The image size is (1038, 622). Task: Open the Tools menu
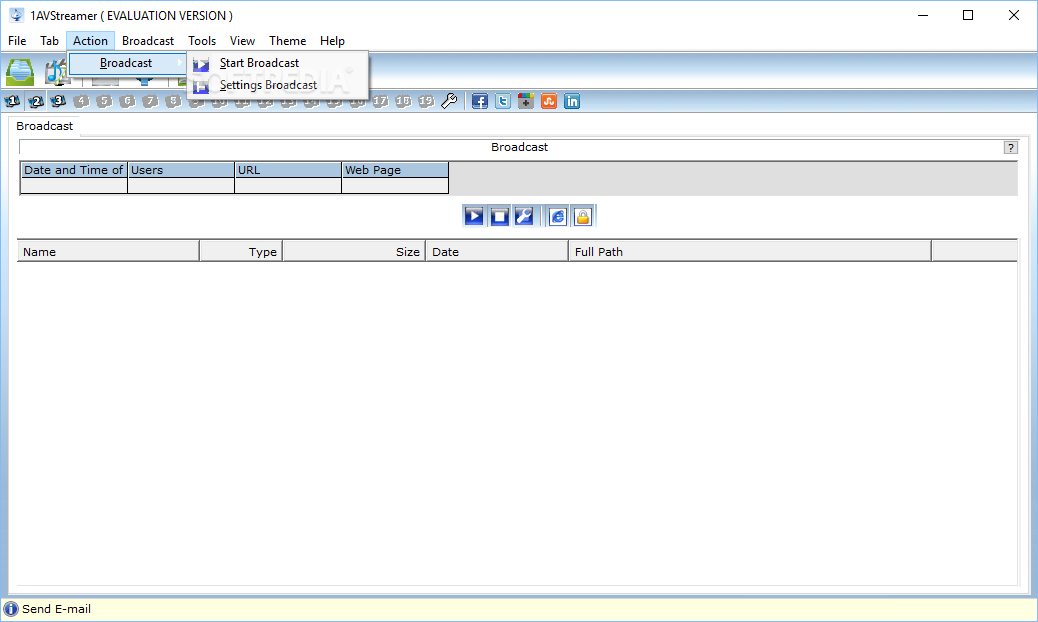pos(202,41)
